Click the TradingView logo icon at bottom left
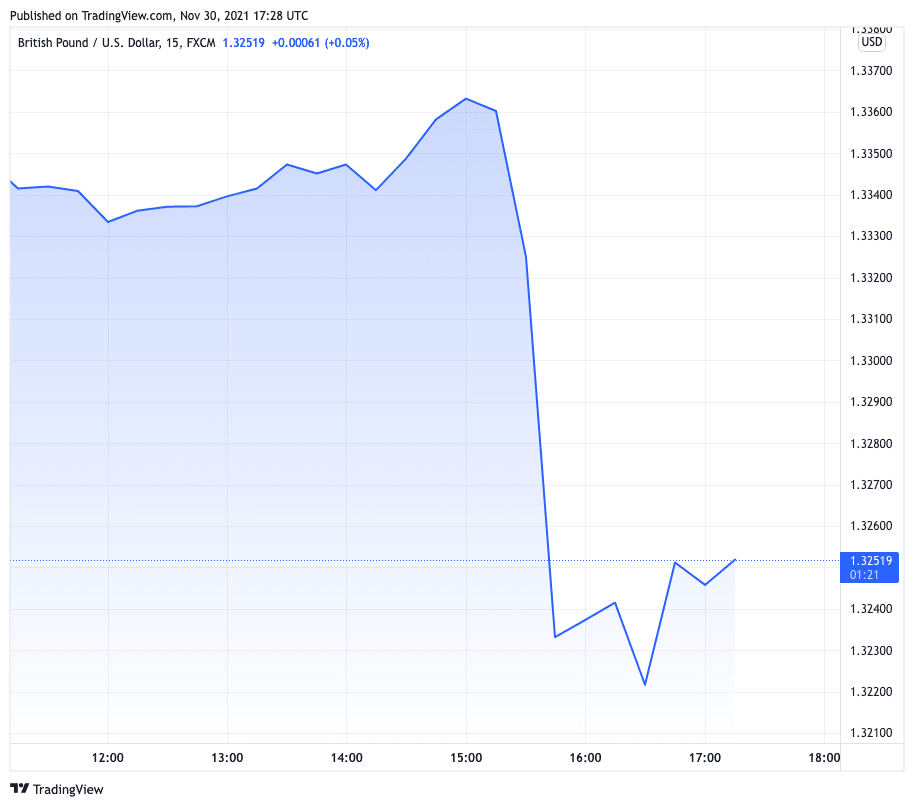Image resolution: width=914 pixels, height=806 pixels. tap(19, 789)
